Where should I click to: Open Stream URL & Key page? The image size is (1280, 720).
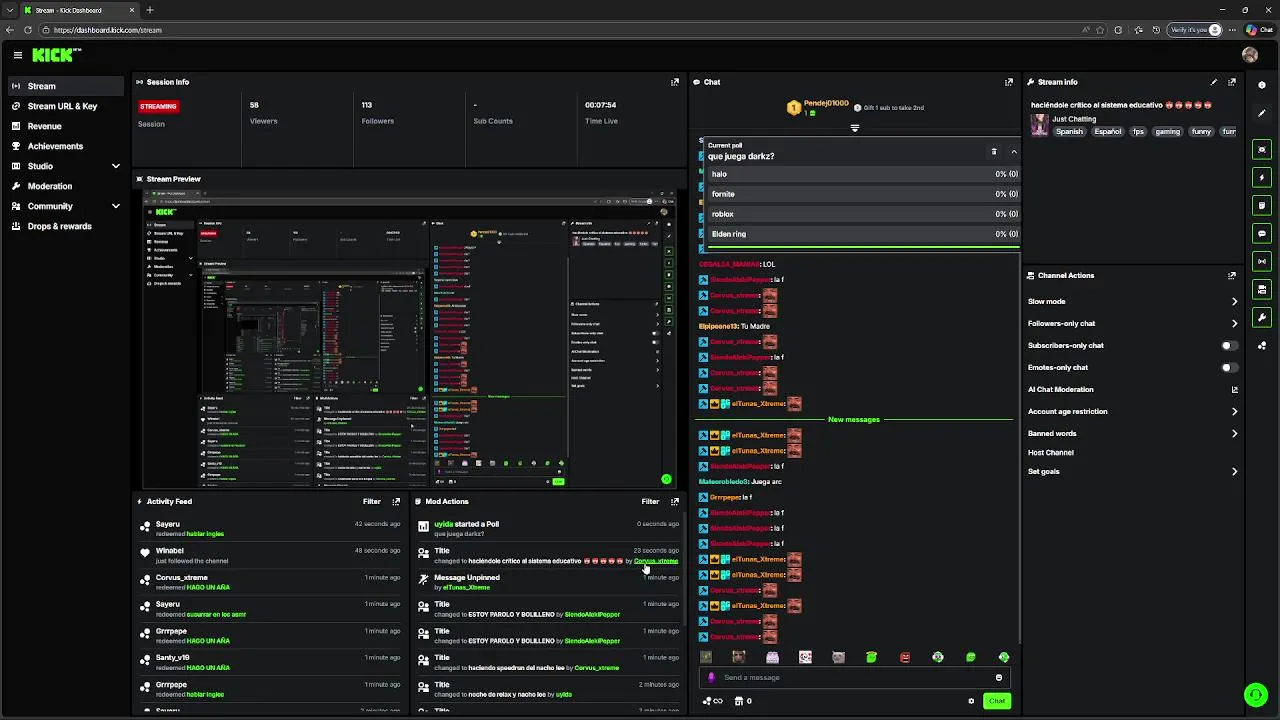(66, 106)
